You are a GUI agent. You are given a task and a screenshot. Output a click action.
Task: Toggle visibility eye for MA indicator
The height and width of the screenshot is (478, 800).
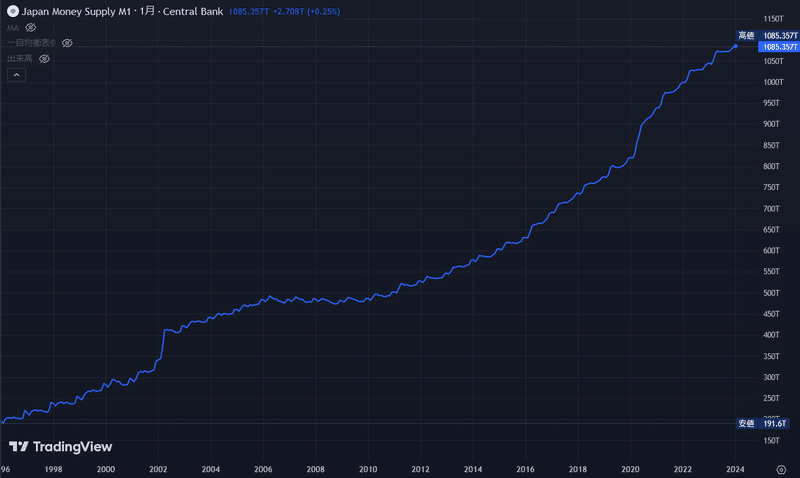(x=31, y=28)
